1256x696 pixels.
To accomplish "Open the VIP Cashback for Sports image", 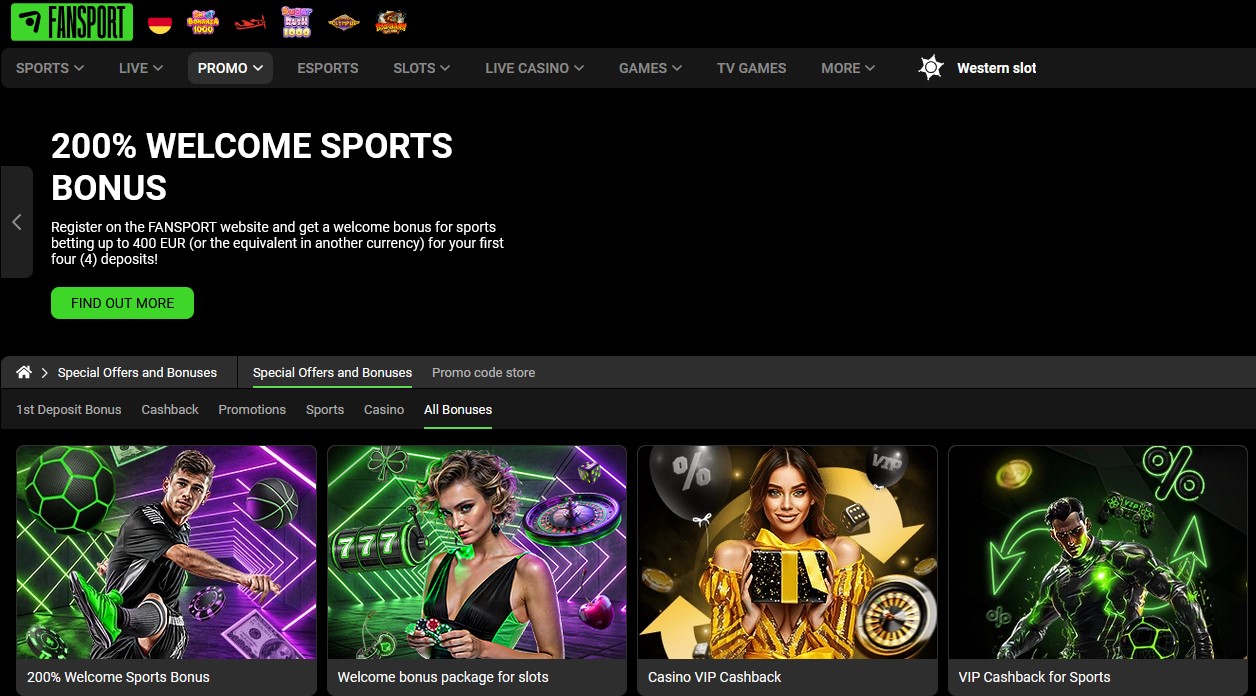I will tap(1098, 552).
